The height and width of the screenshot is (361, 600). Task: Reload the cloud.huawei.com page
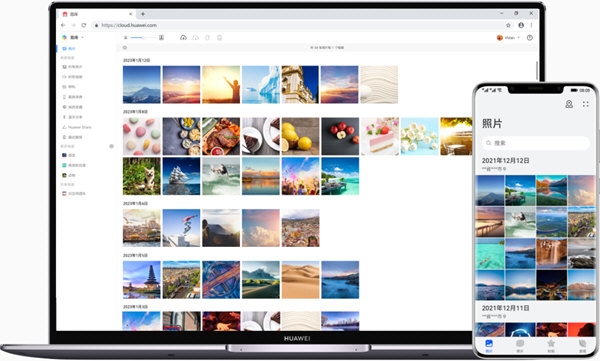click(84, 25)
